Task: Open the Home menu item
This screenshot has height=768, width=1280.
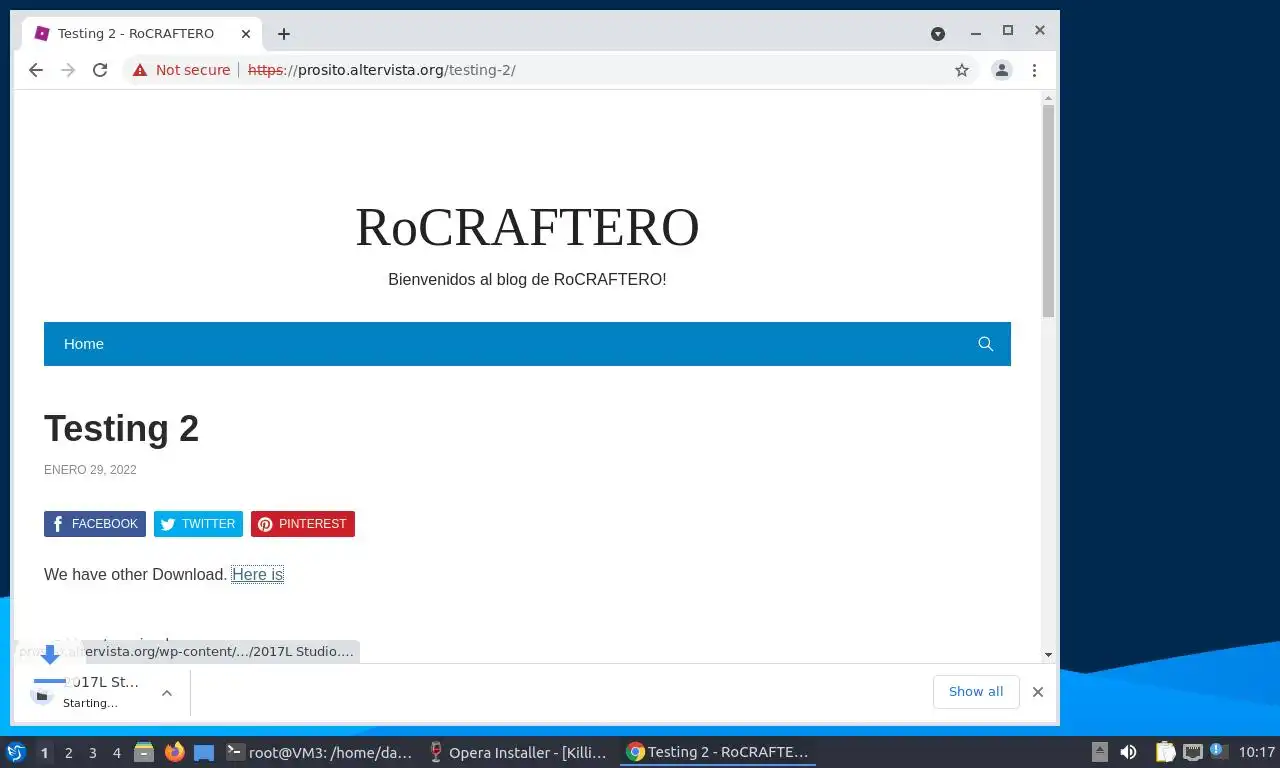Action: (x=84, y=344)
